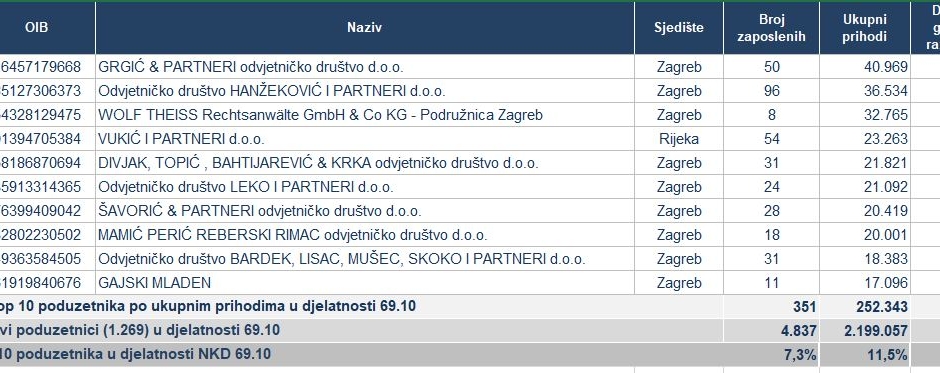This screenshot has width=940, height=373.
Task: Click VUKIĆ I PARTNERI d.o.o. cell
Action: 364,139
